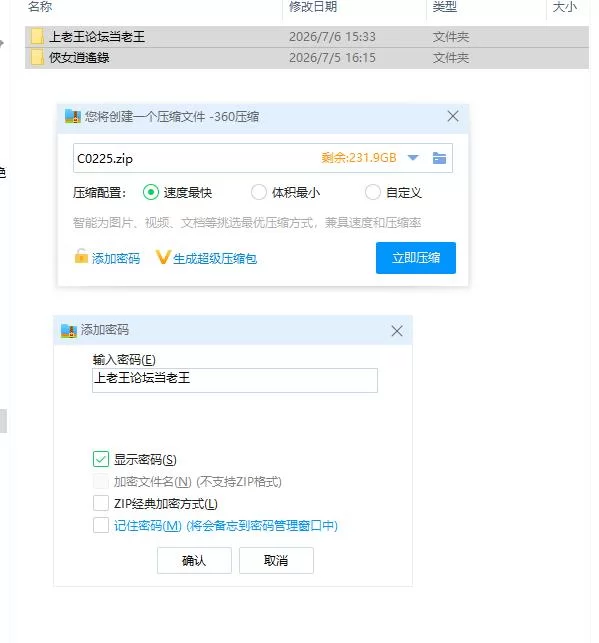
Task: Sort the file list by the 名称 column
Action: click(40, 7)
